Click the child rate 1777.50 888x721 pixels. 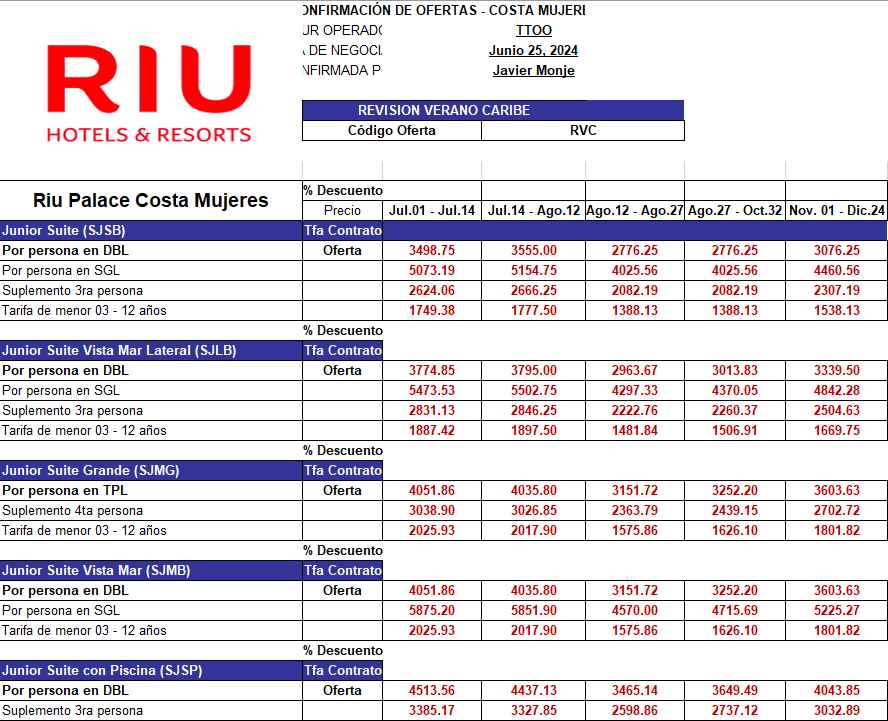click(533, 310)
